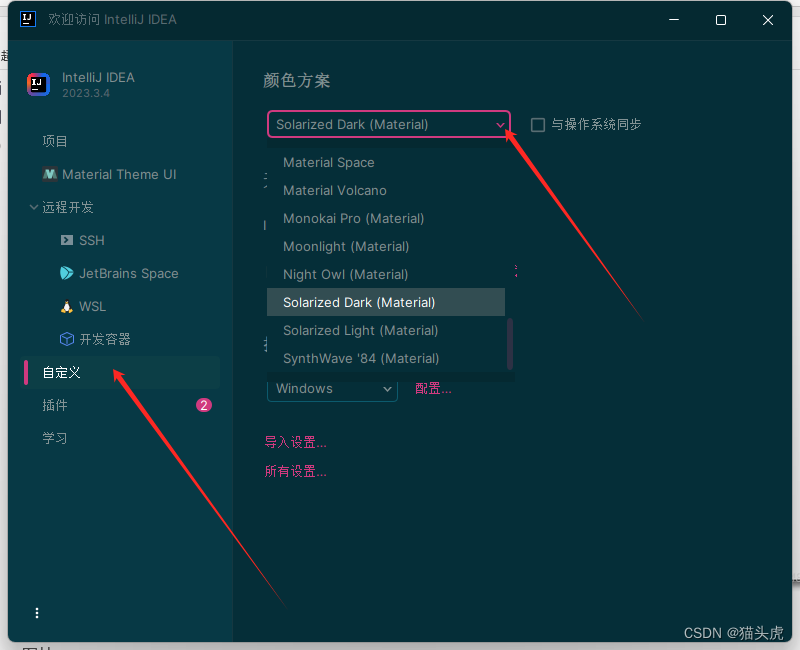The image size is (800, 650).
Task: Click the JetBrains Space icon
Action: click(x=66, y=273)
